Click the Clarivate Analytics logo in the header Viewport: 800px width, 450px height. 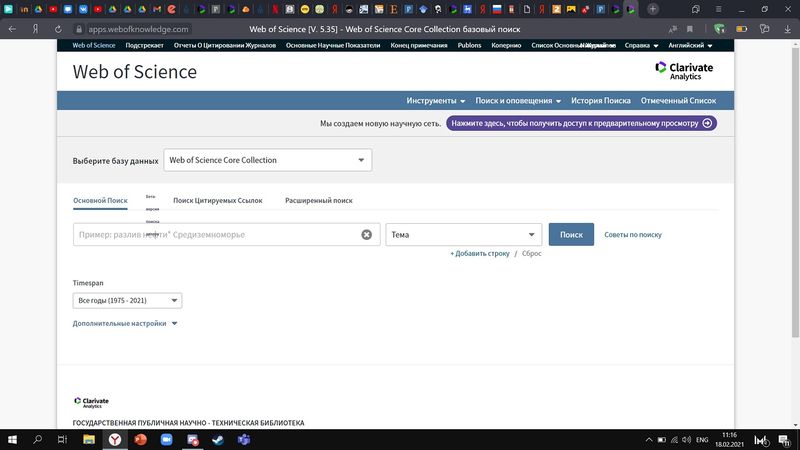click(x=684, y=71)
